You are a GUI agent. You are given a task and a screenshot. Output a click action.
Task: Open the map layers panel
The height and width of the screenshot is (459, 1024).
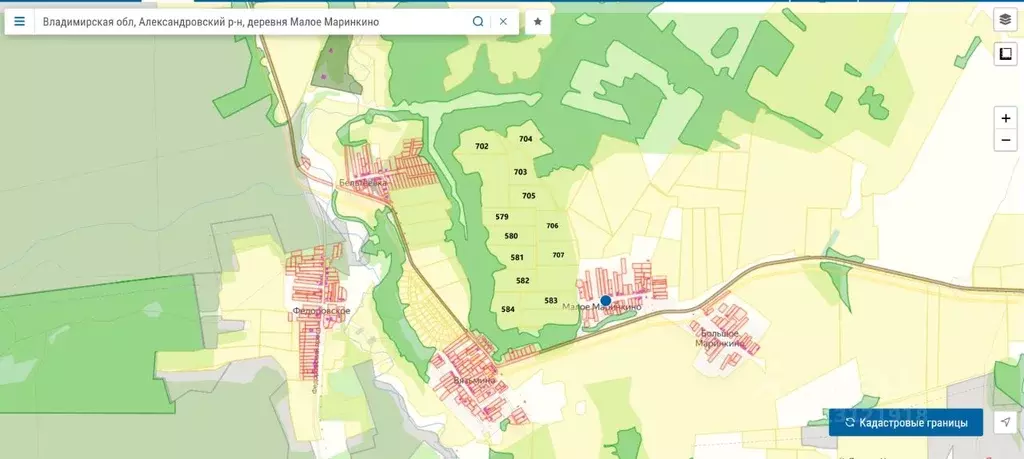click(x=1005, y=19)
